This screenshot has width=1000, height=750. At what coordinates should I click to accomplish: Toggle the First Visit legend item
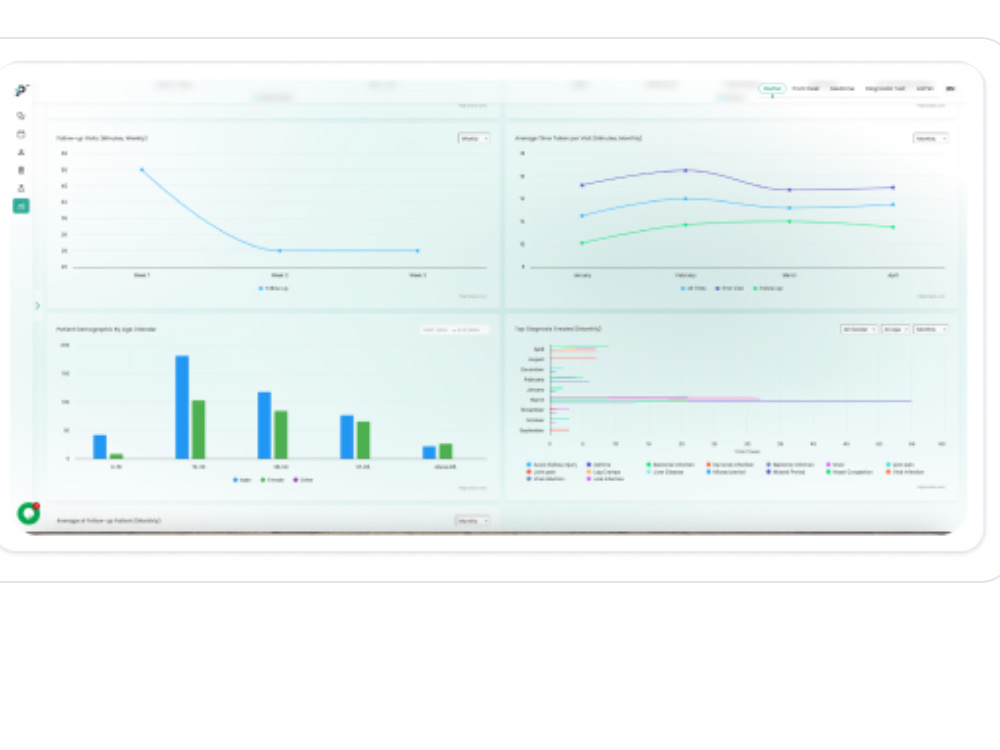point(730,288)
